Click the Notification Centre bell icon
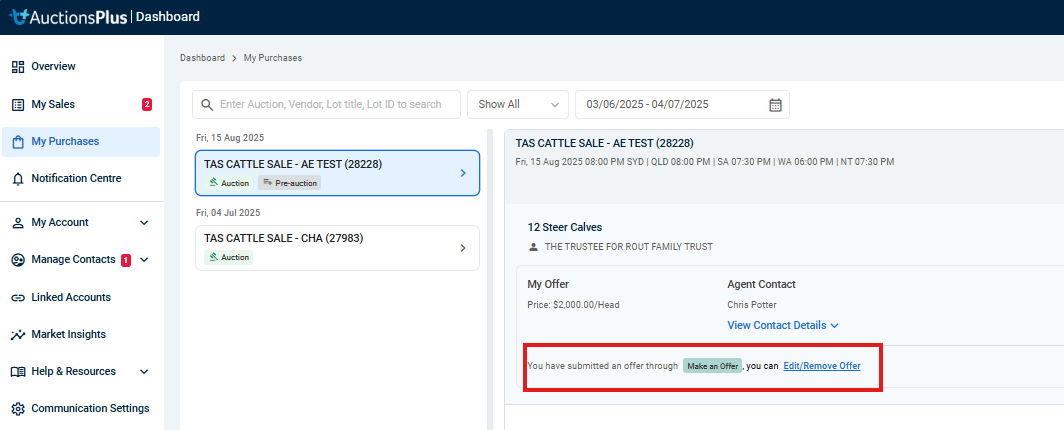Screen dimensions: 1064x430 click(x=18, y=178)
